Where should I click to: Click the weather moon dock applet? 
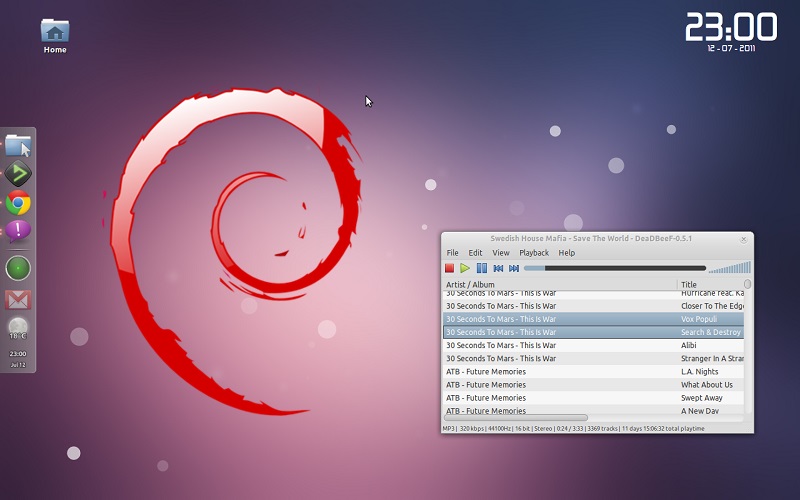18,328
